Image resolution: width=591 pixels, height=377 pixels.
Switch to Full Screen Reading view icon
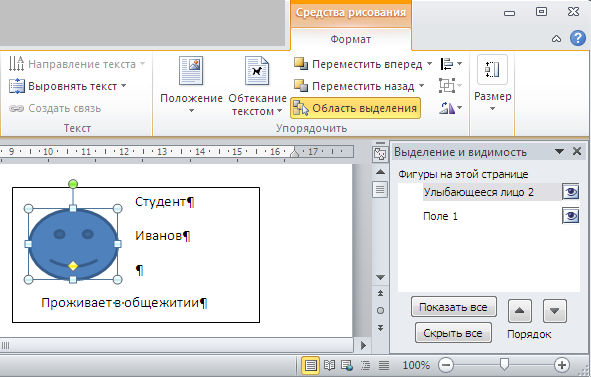329,365
